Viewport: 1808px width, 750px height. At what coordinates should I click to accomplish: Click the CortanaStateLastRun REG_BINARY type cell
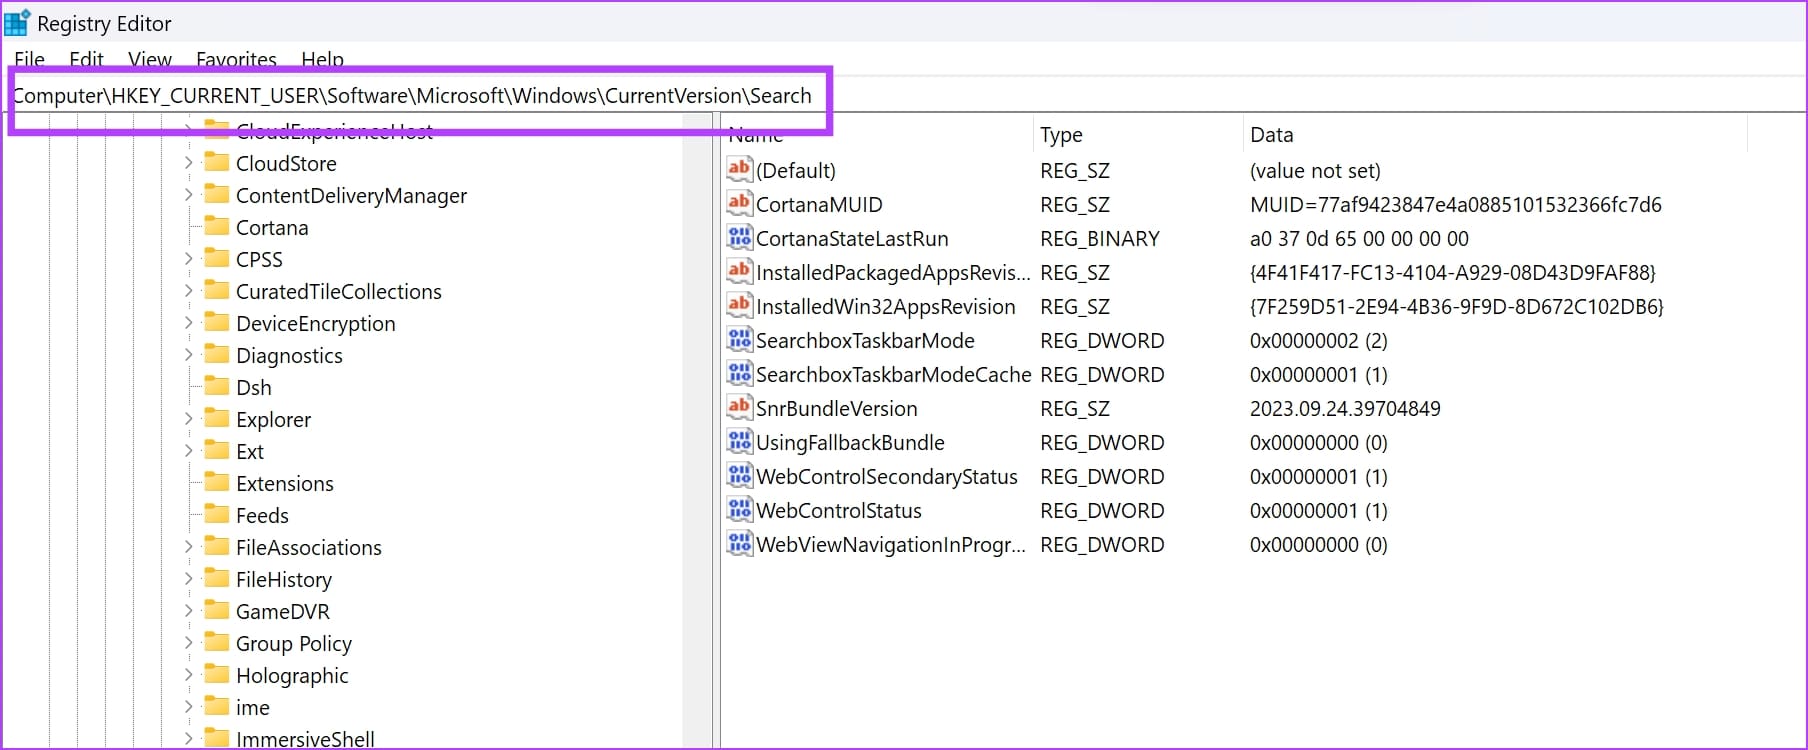1100,238
